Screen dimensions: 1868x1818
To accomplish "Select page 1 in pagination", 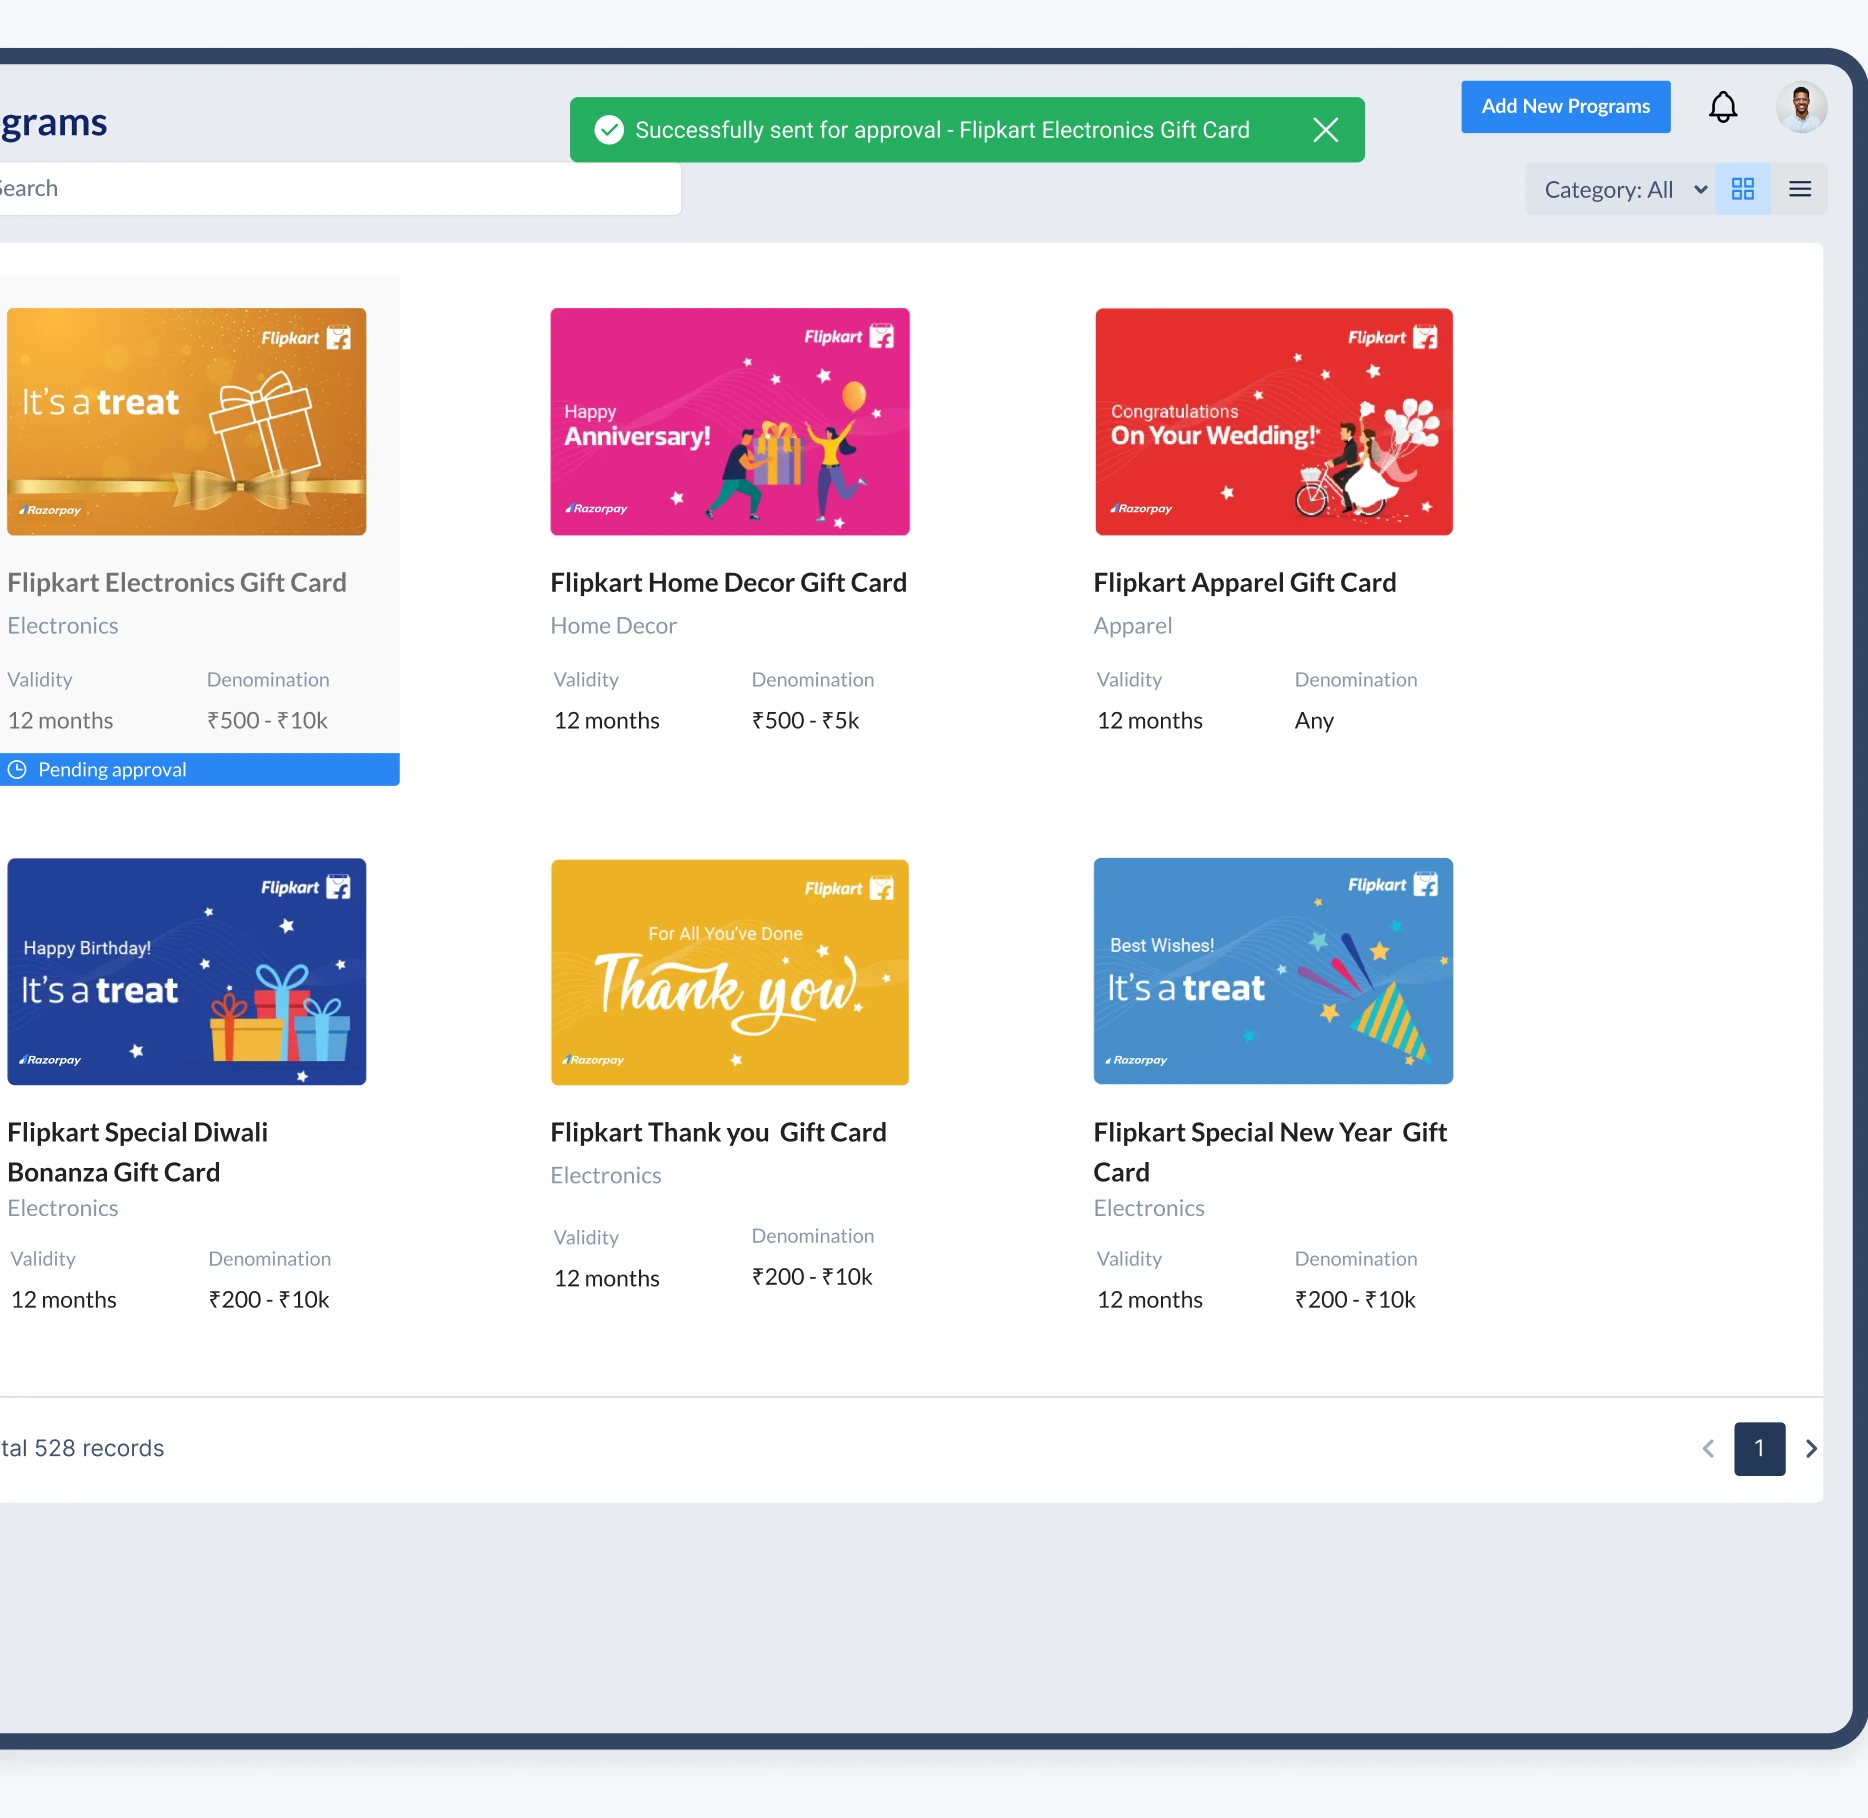I will pyautogui.click(x=1759, y=1448).
